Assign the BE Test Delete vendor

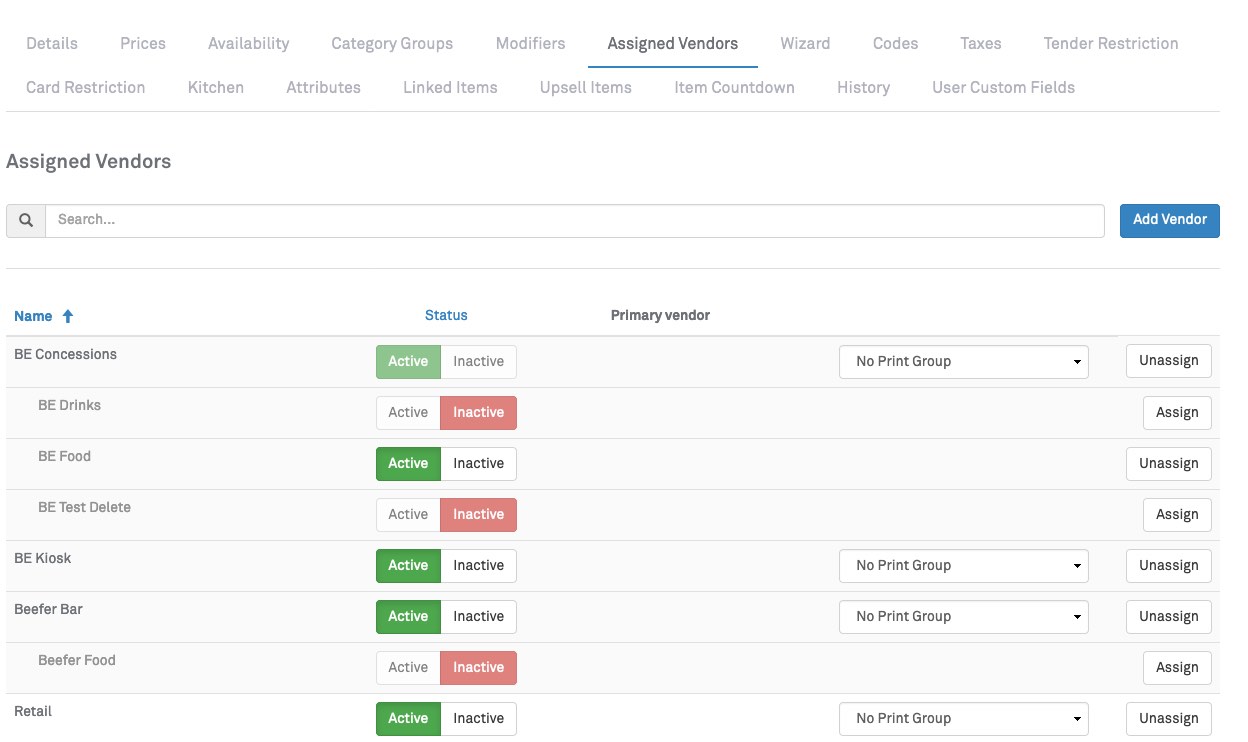click(x=1176, y=515)
